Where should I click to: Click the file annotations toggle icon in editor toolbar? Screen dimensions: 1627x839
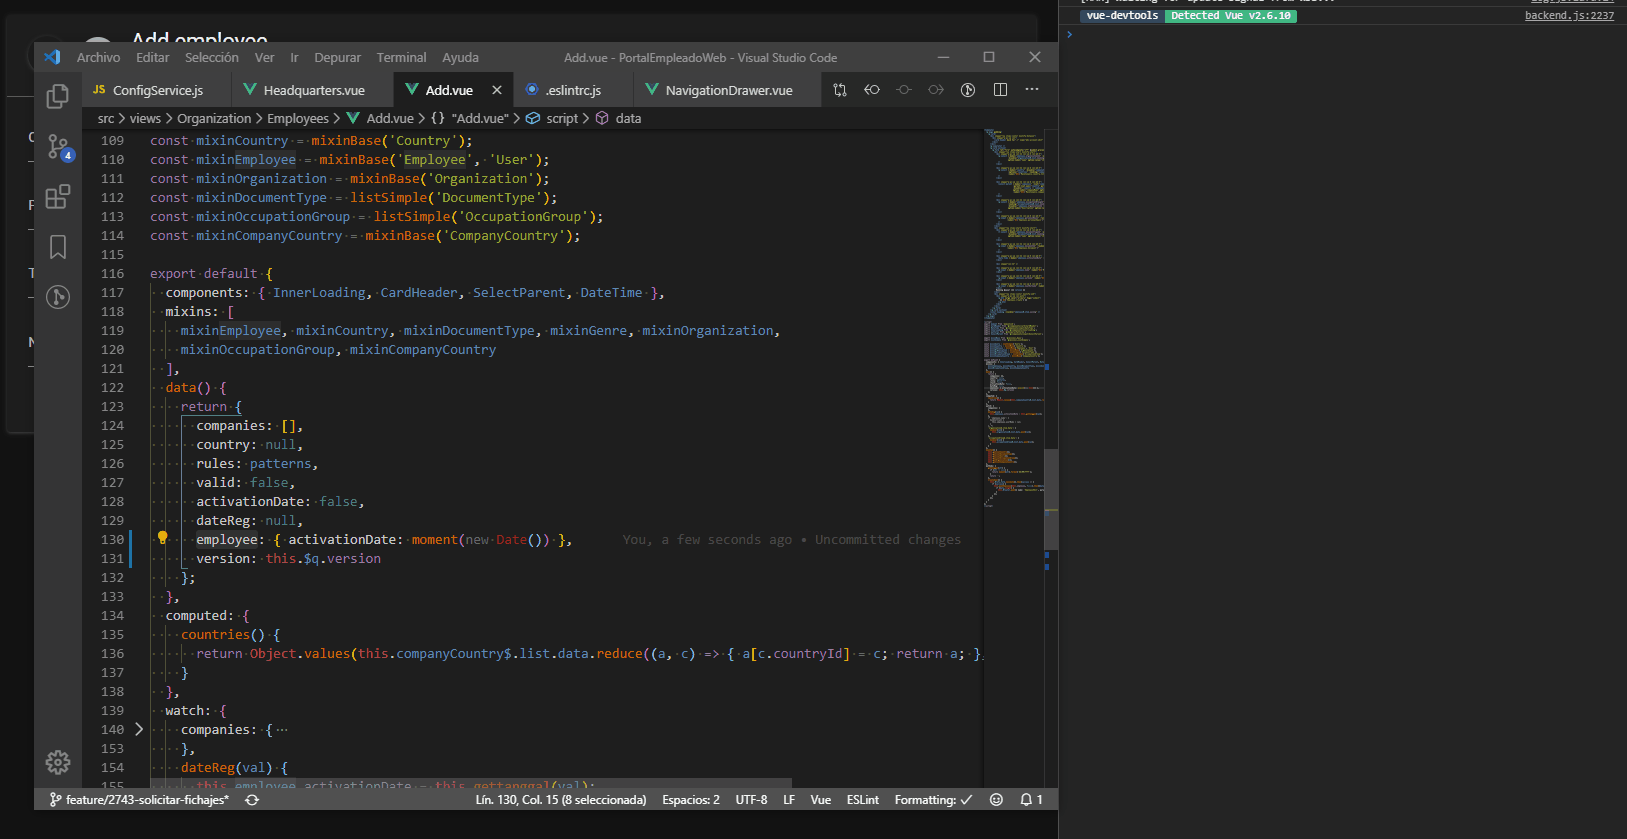coord(968,90)
